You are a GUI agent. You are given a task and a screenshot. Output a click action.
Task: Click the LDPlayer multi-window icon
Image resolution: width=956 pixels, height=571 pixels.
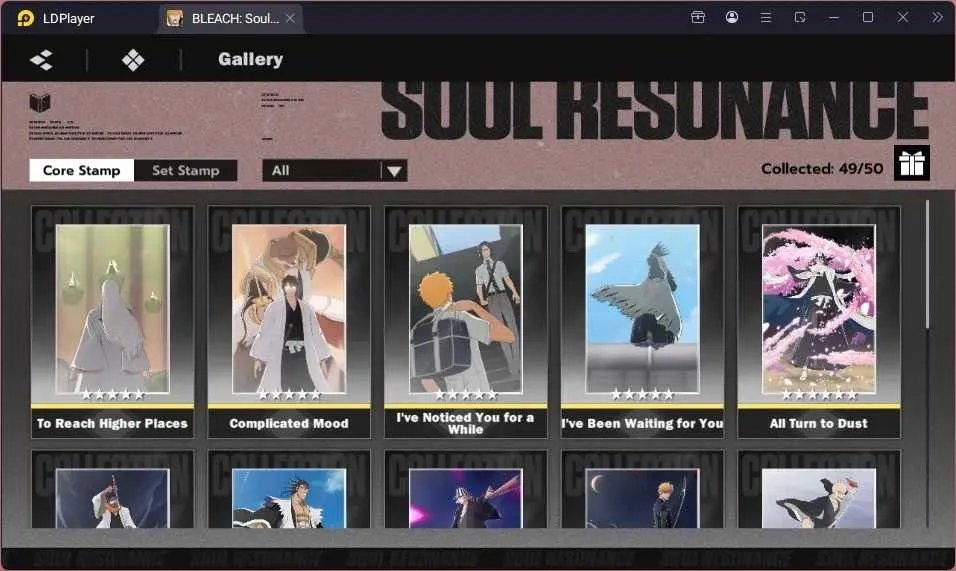[x=800, y=17]
